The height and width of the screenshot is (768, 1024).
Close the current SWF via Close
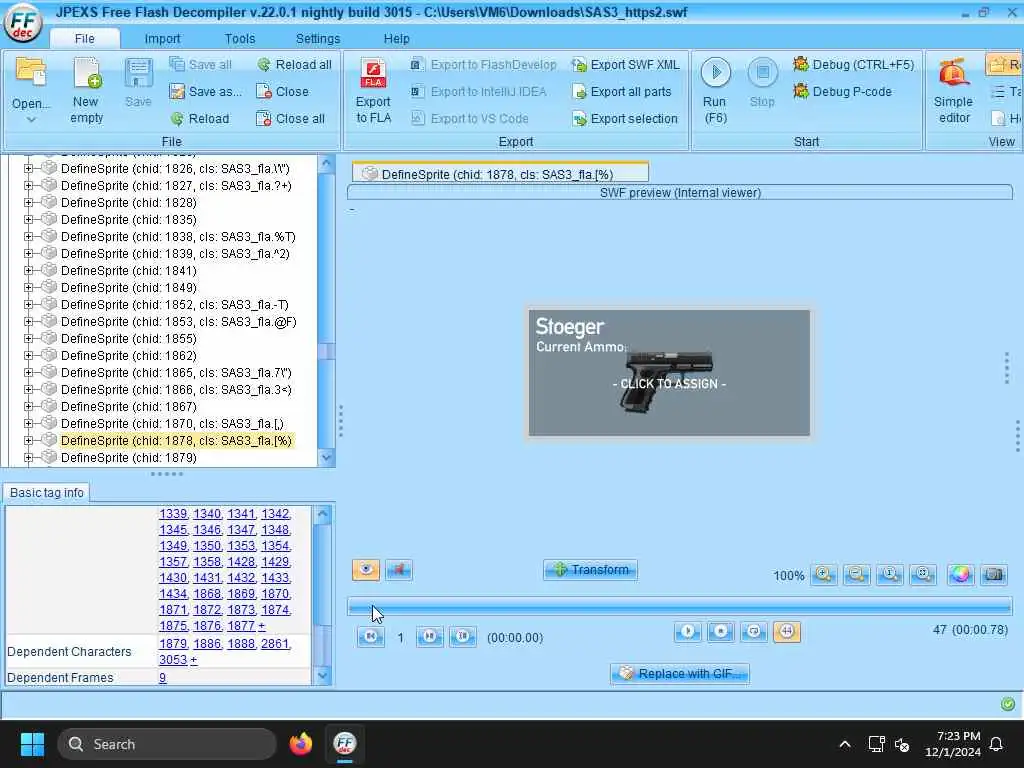point(282,91)
